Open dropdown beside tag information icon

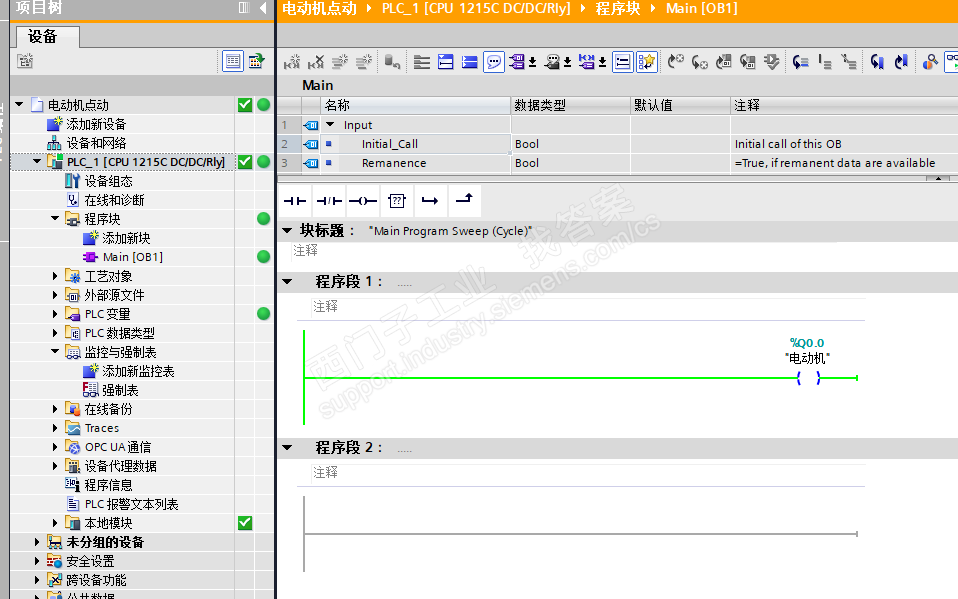pos(568,62)
